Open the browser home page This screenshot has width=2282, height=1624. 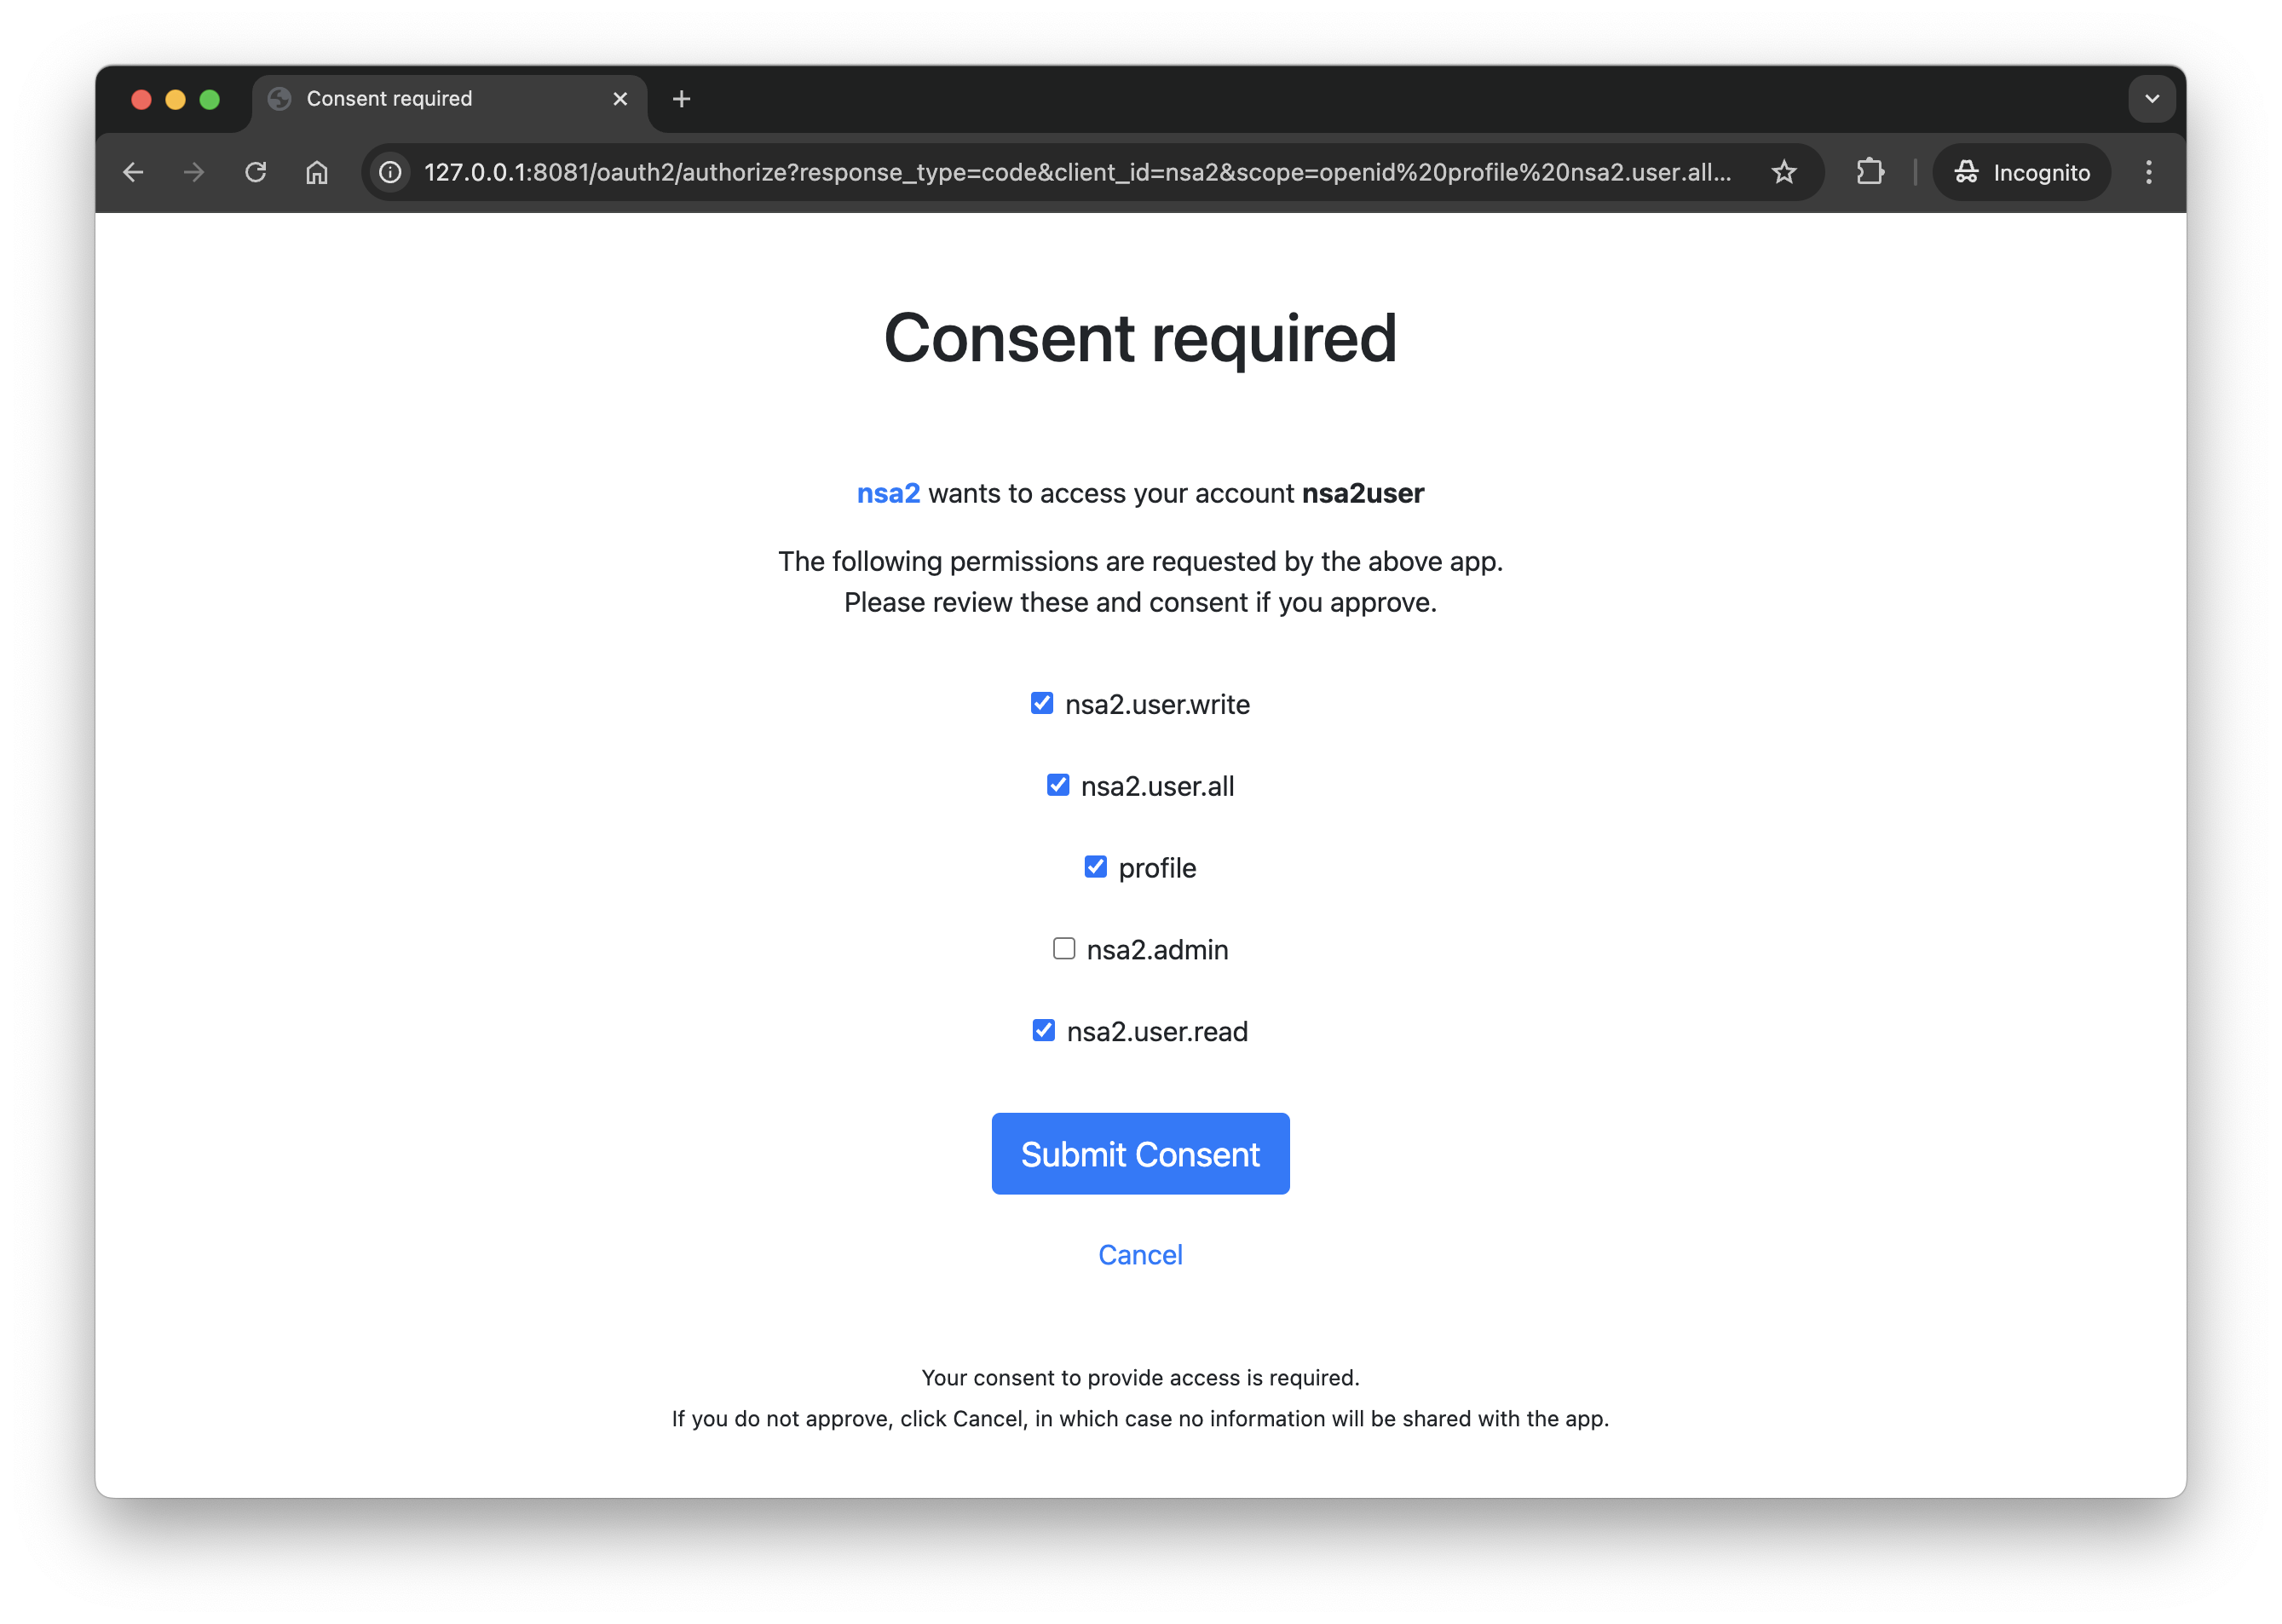click(x=317, y=172)
